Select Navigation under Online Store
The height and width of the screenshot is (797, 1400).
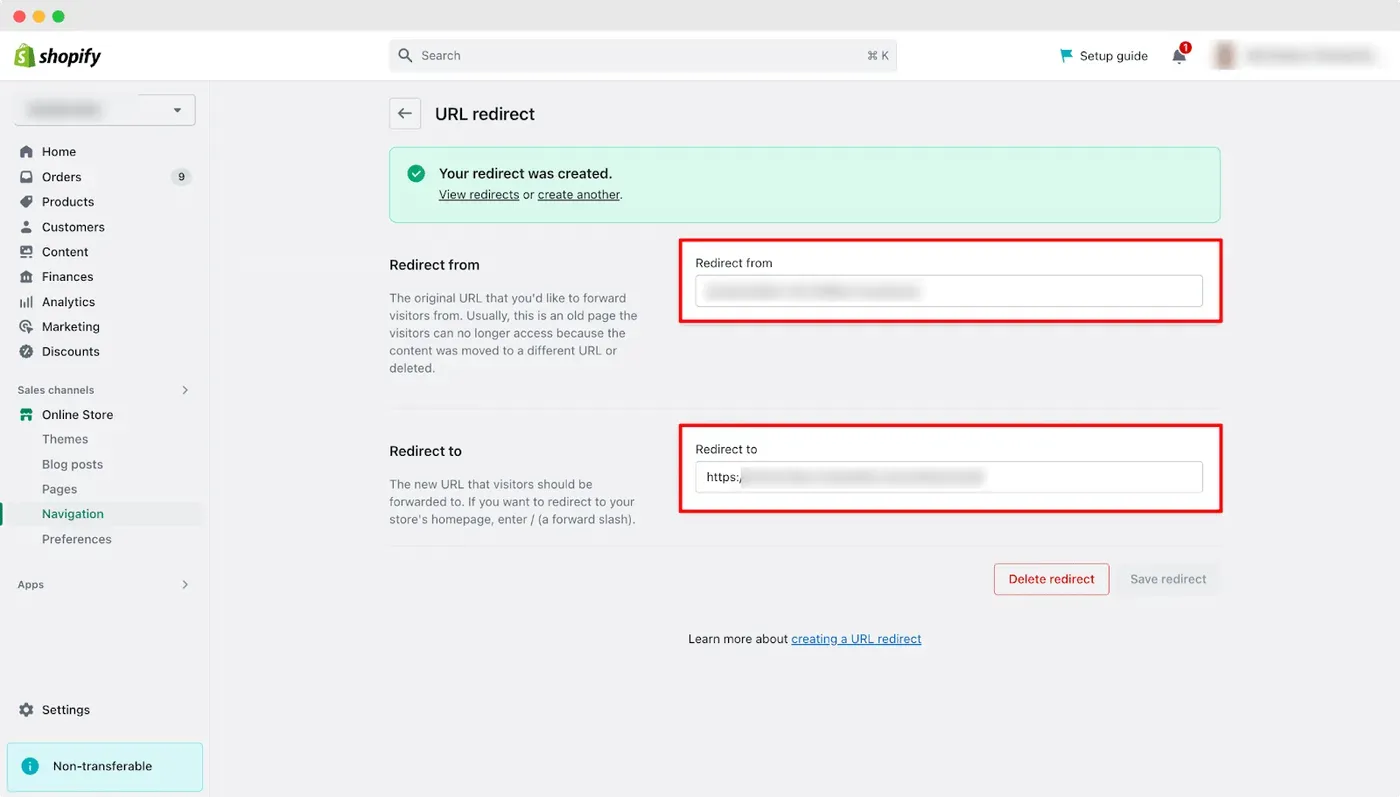click(73, 514)
